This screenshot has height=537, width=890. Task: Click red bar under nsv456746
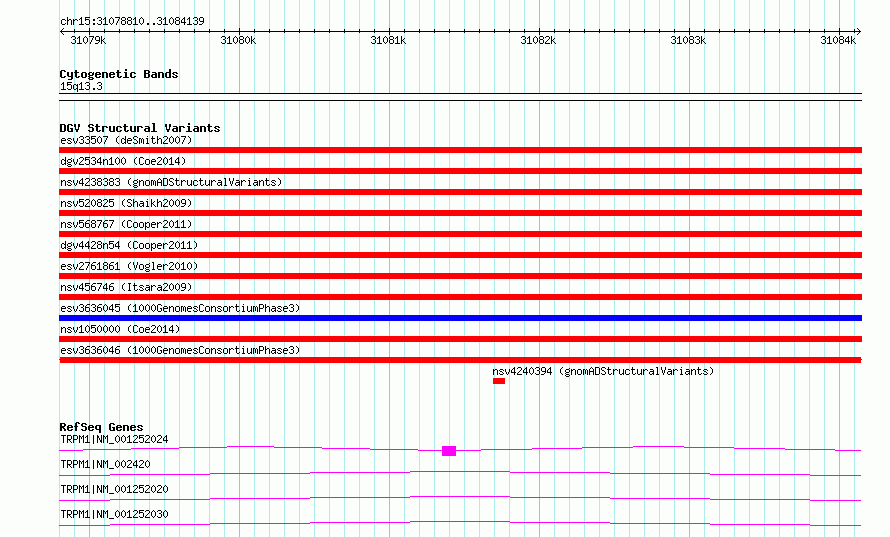click(460, 297)
